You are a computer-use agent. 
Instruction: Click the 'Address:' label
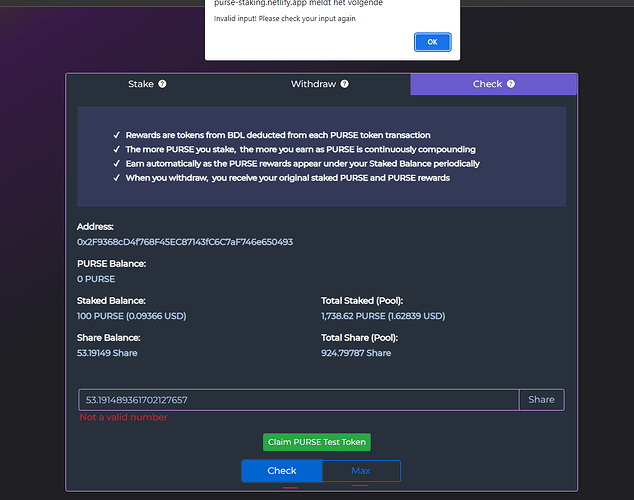(95, 227)
